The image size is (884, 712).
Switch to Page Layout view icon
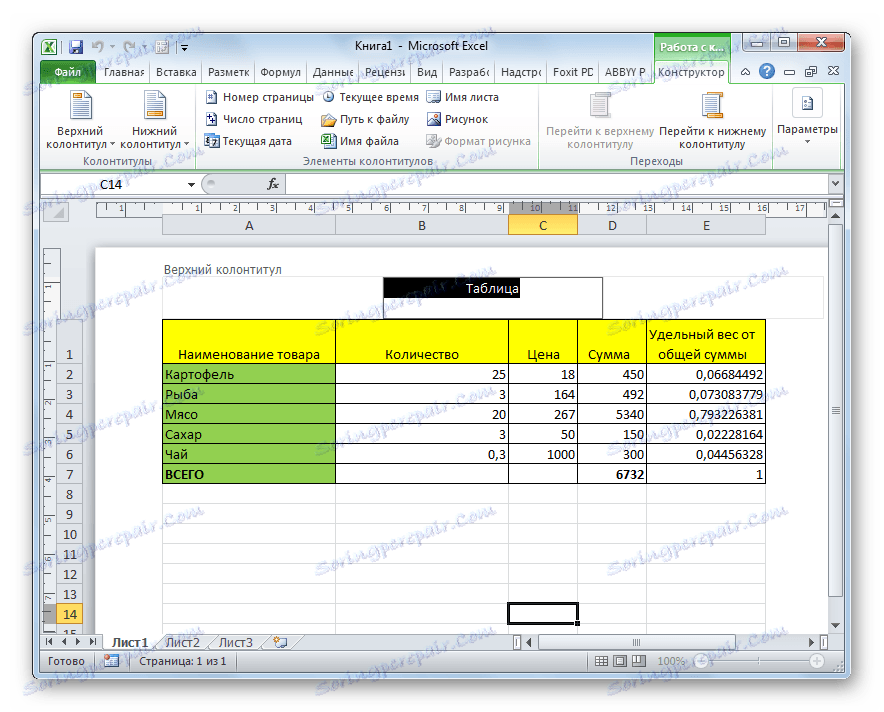tap(620, 661)
